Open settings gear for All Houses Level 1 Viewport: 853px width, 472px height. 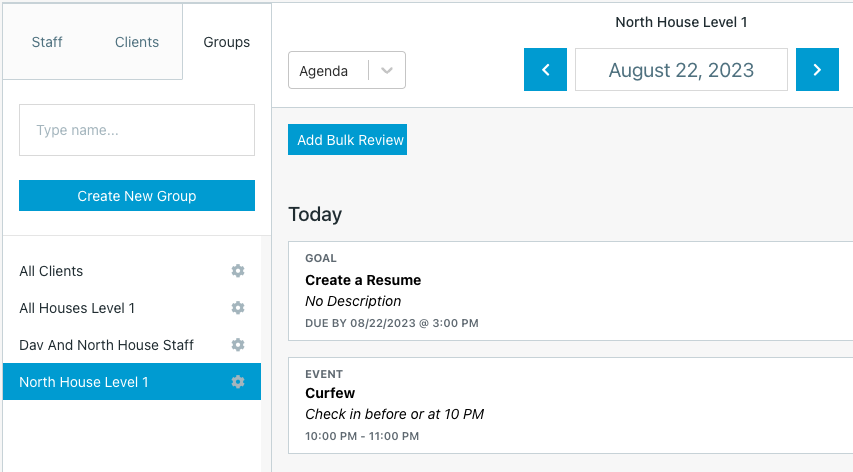coord(238,308)
